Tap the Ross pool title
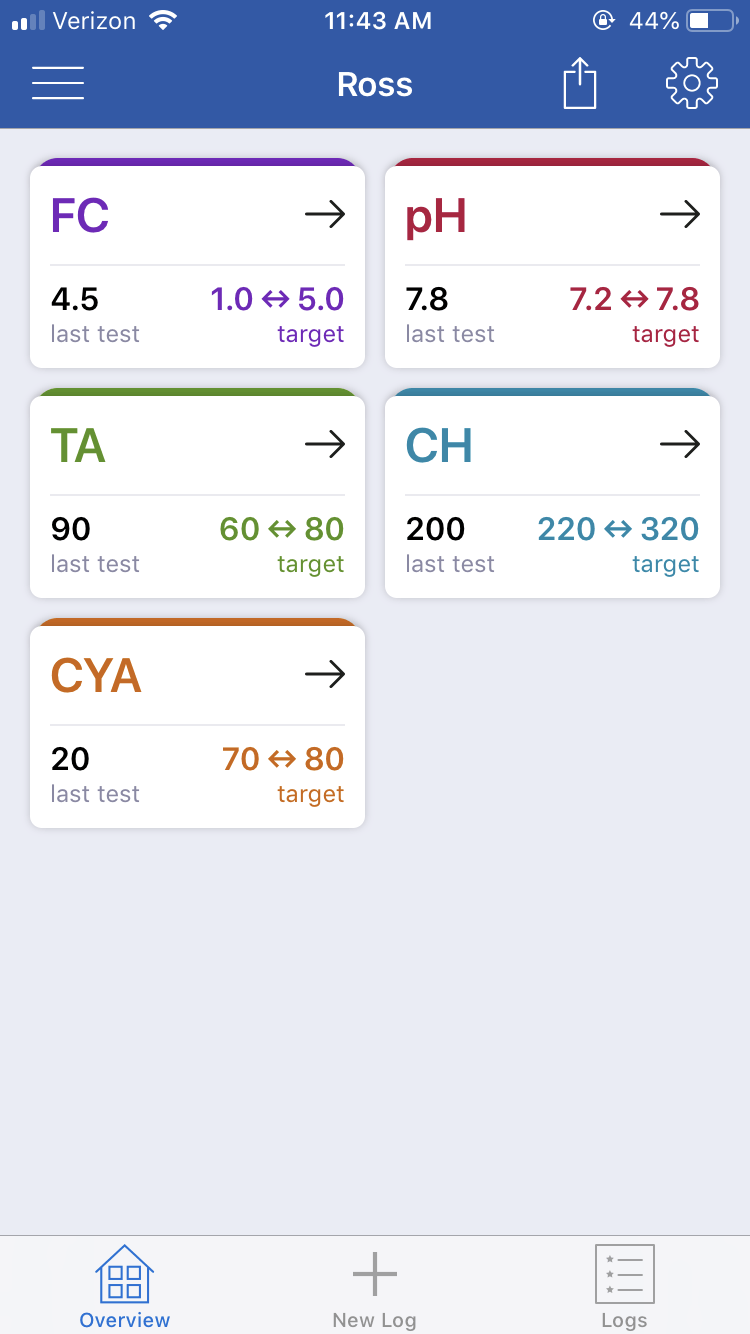The width and height of the screenshot is (750, 1334). coord(375,84)
